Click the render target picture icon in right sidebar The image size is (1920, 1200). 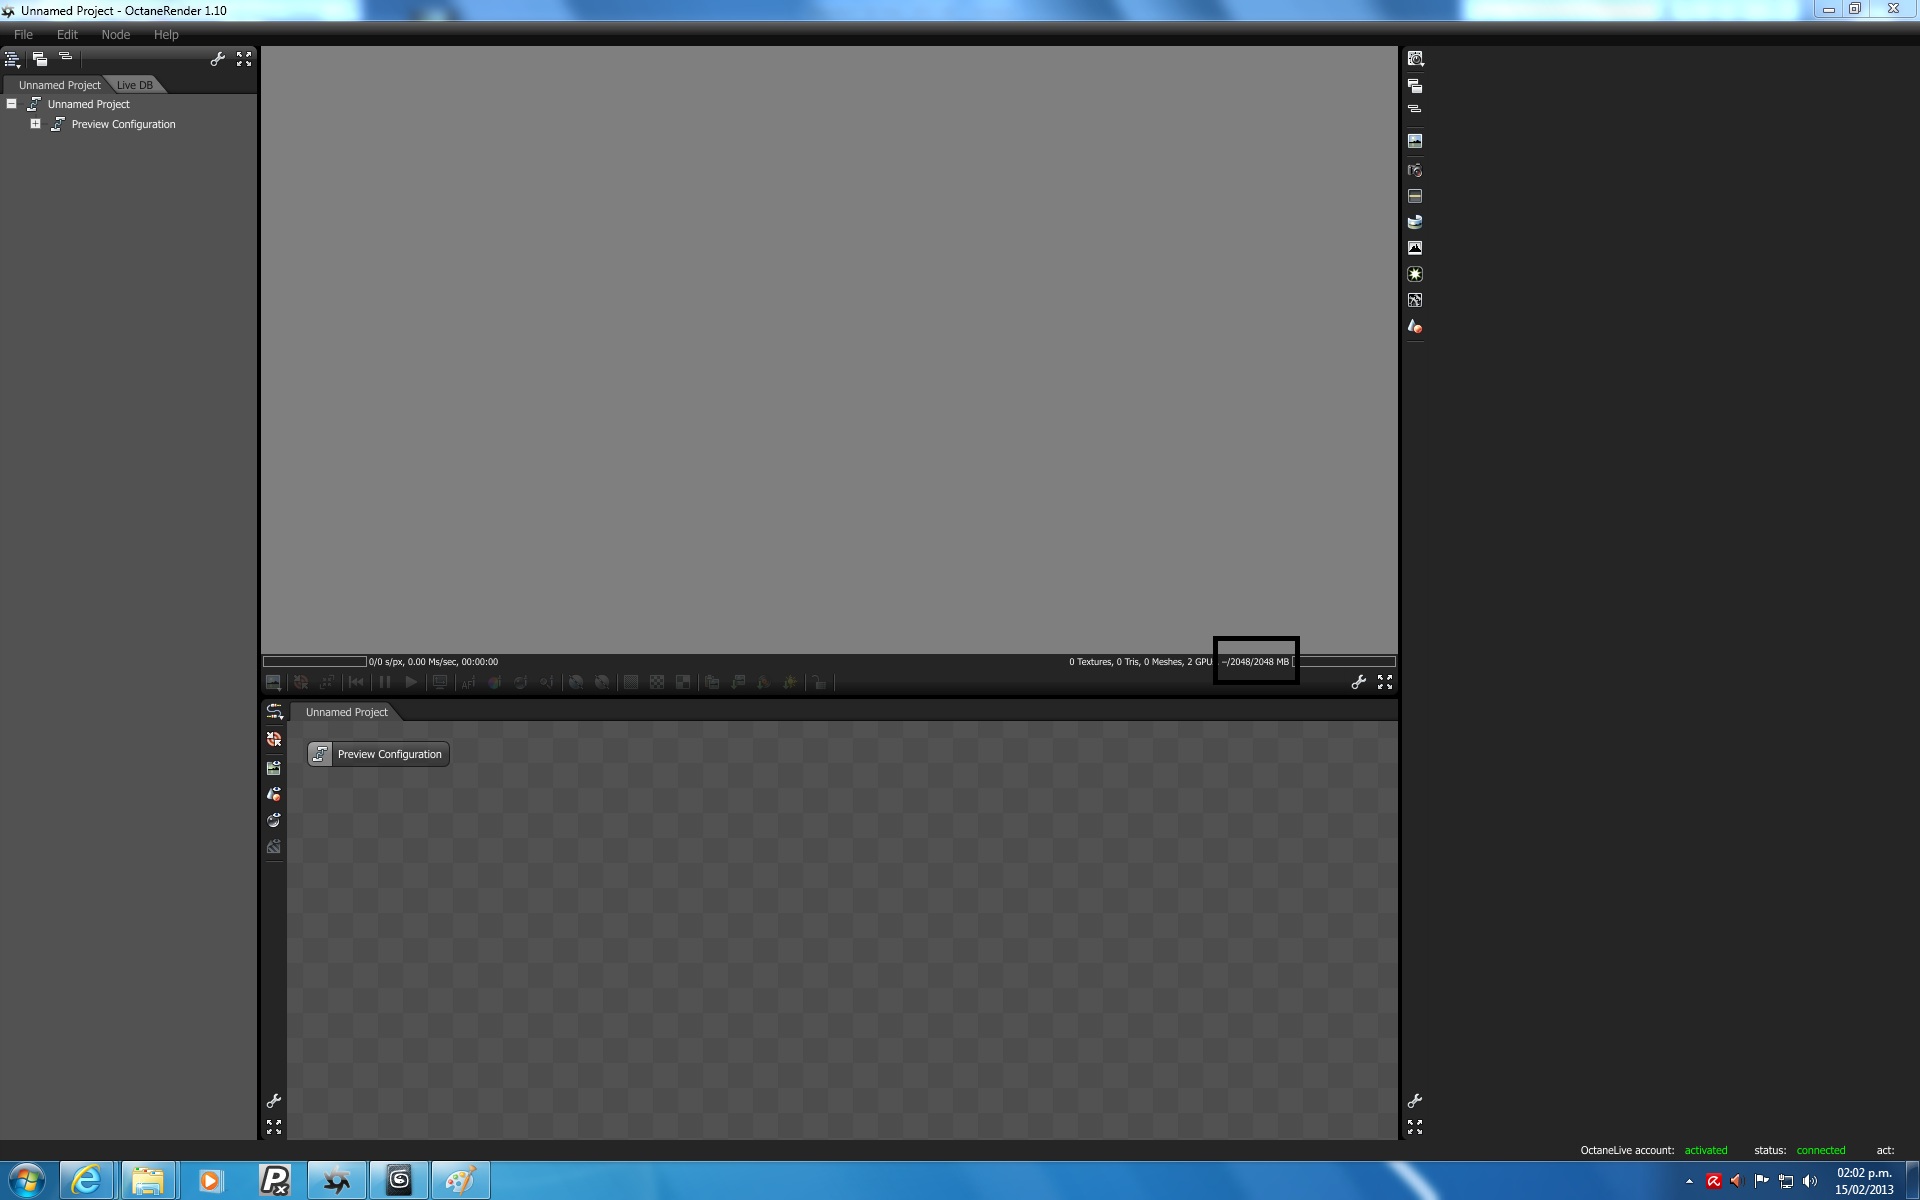tap(1415, 142)
